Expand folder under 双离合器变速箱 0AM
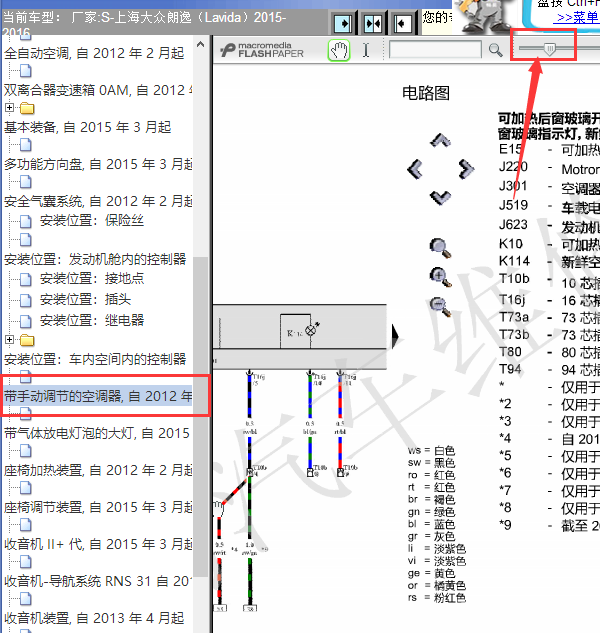This screenshot has height=633, width=600. pyautogui.click(x=9, y=108)
